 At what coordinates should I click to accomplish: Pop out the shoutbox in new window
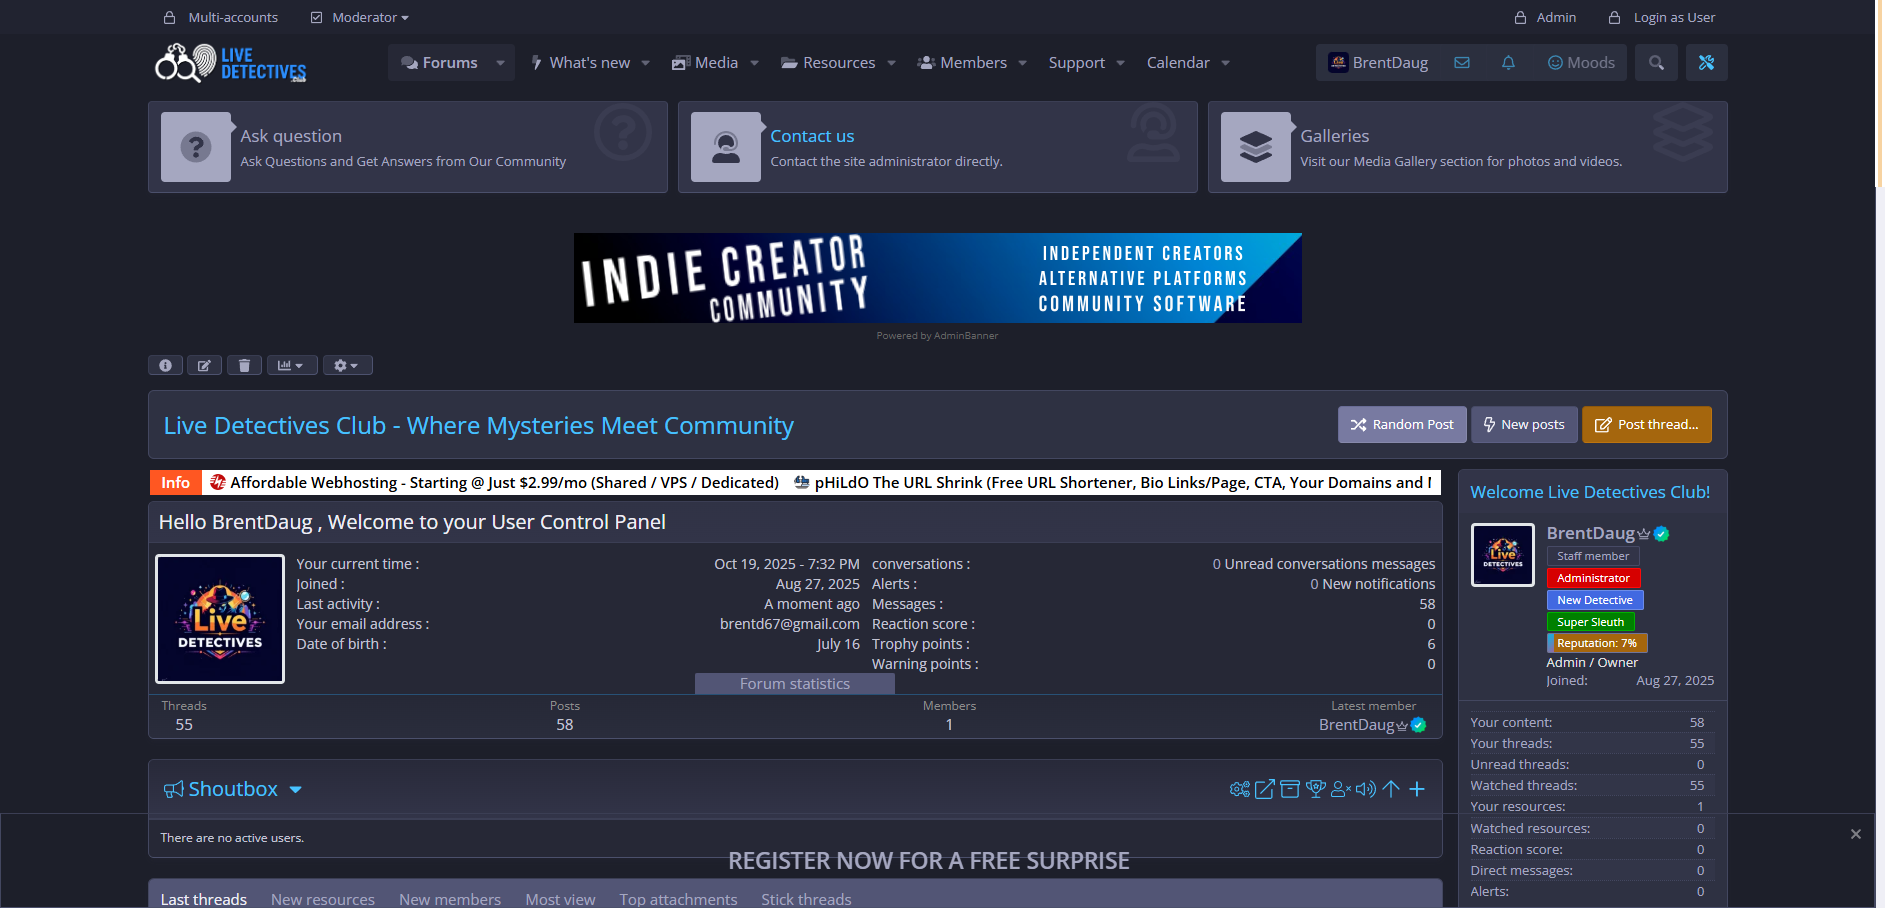[x=1265, y=789]
